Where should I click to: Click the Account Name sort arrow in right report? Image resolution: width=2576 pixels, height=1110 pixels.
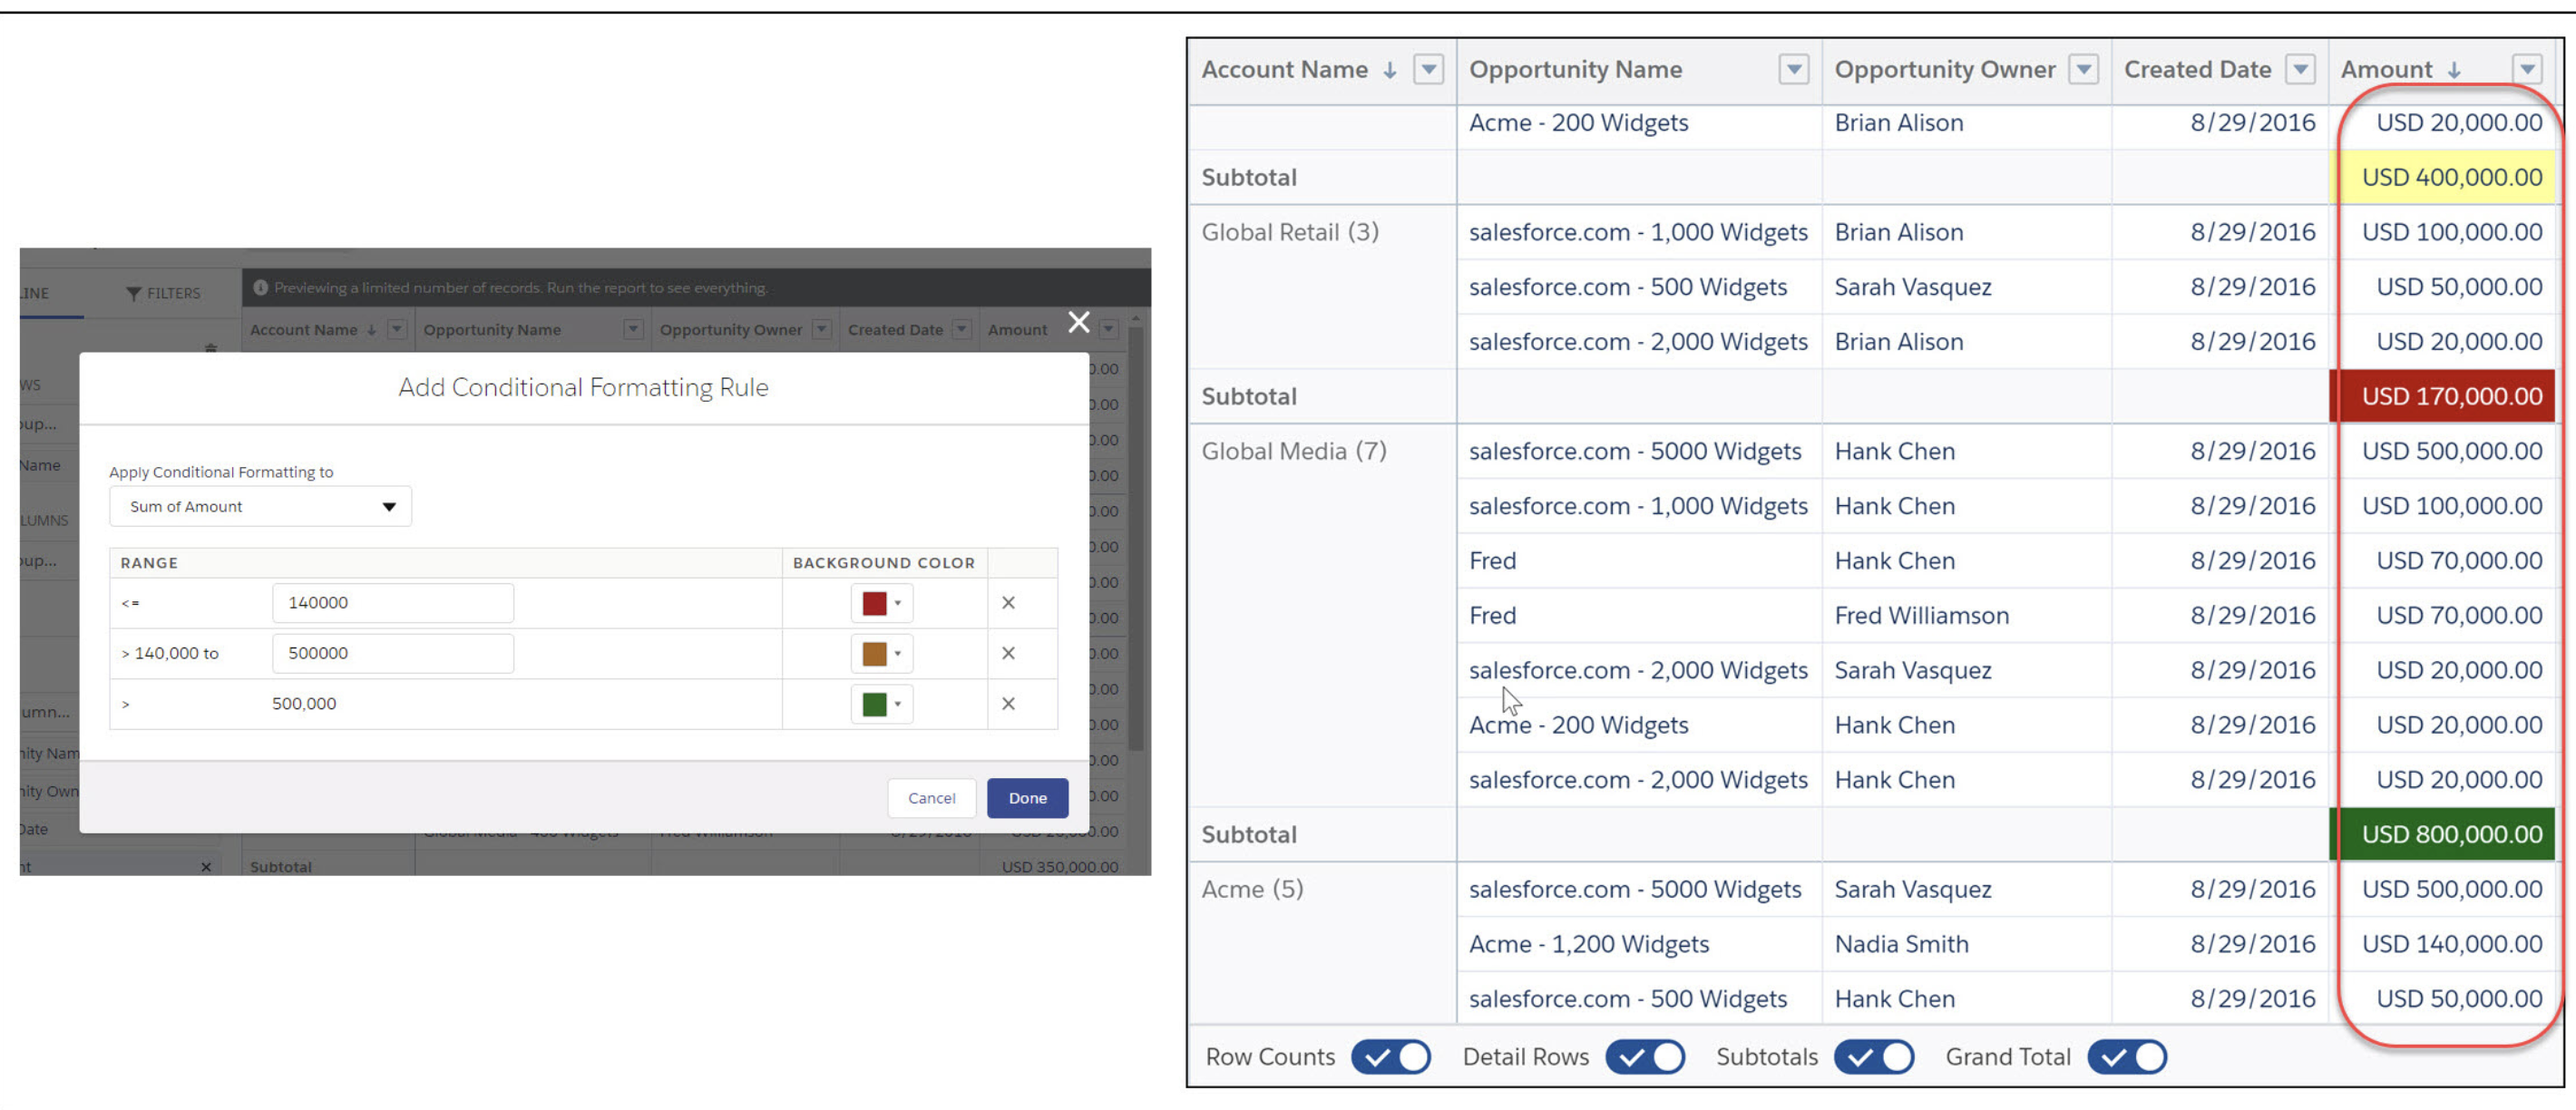(x=1389, y=70)
